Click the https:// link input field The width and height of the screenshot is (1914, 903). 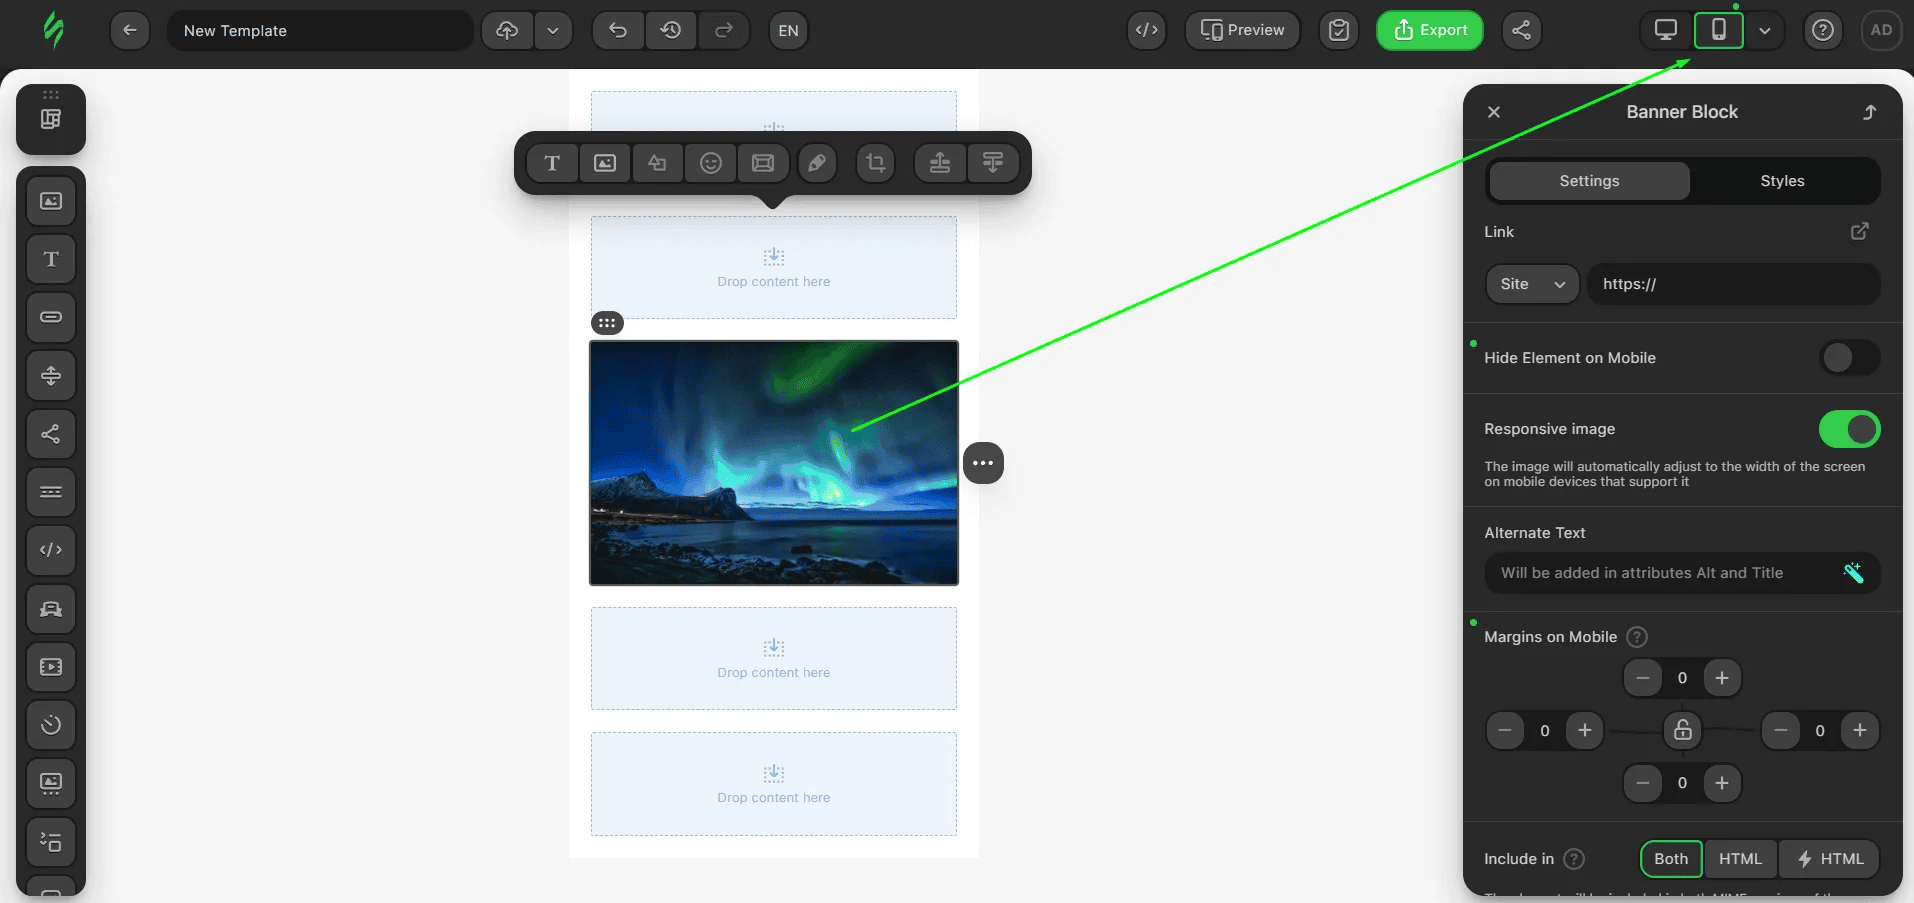[1734, 284]
